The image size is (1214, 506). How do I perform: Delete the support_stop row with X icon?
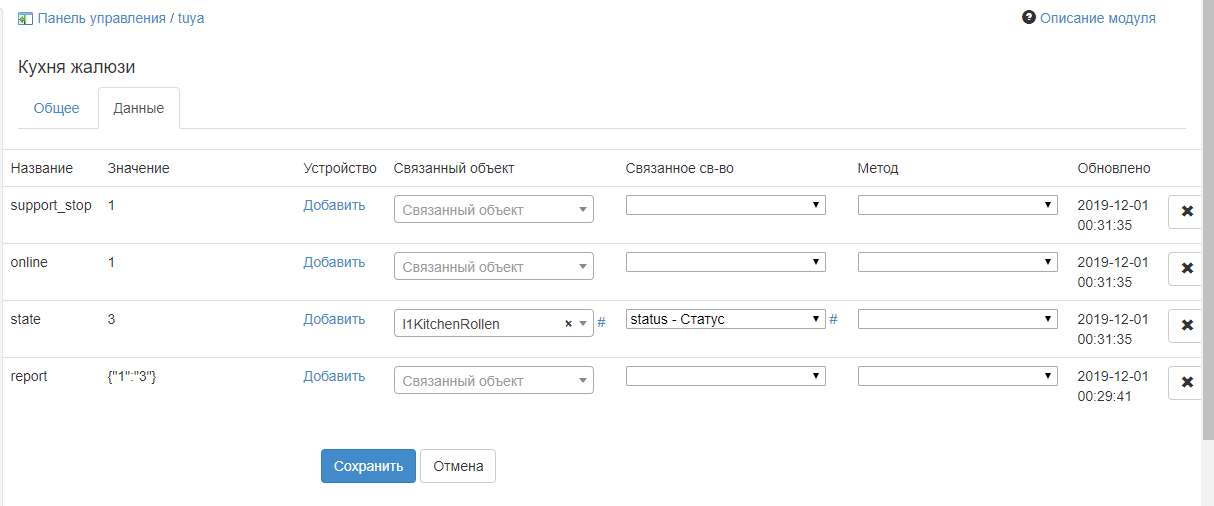(x=1187, y=211)
